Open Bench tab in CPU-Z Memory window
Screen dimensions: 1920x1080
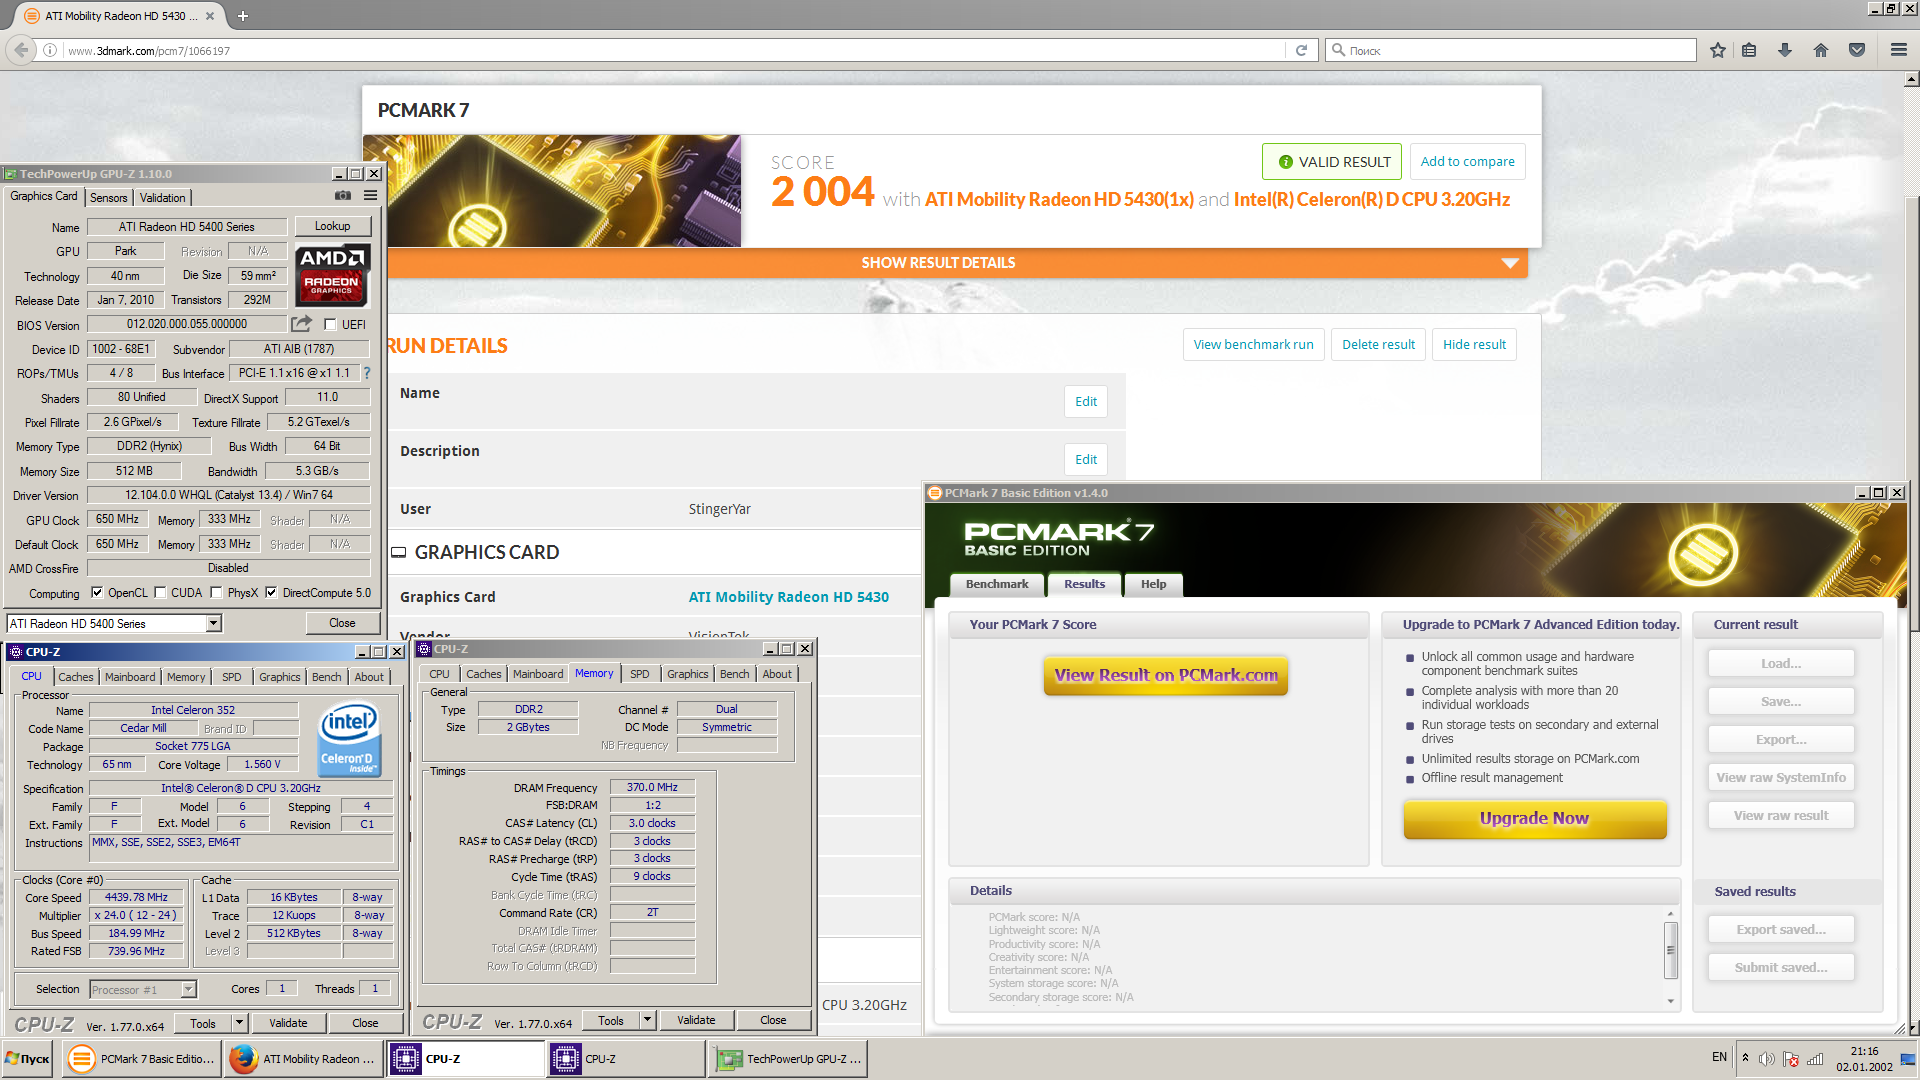click(x=734, y=674)
